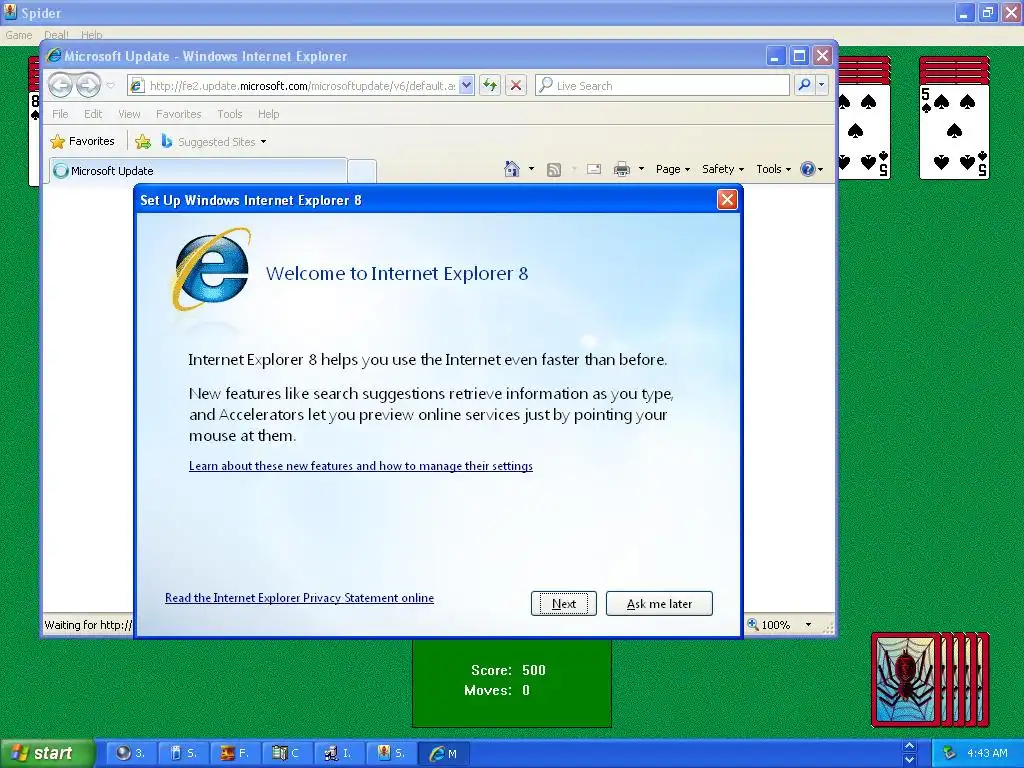Expand the Home button dropdown arrow
The height and width of the screenshot is (768, 1024).
[x=531, y=169]
